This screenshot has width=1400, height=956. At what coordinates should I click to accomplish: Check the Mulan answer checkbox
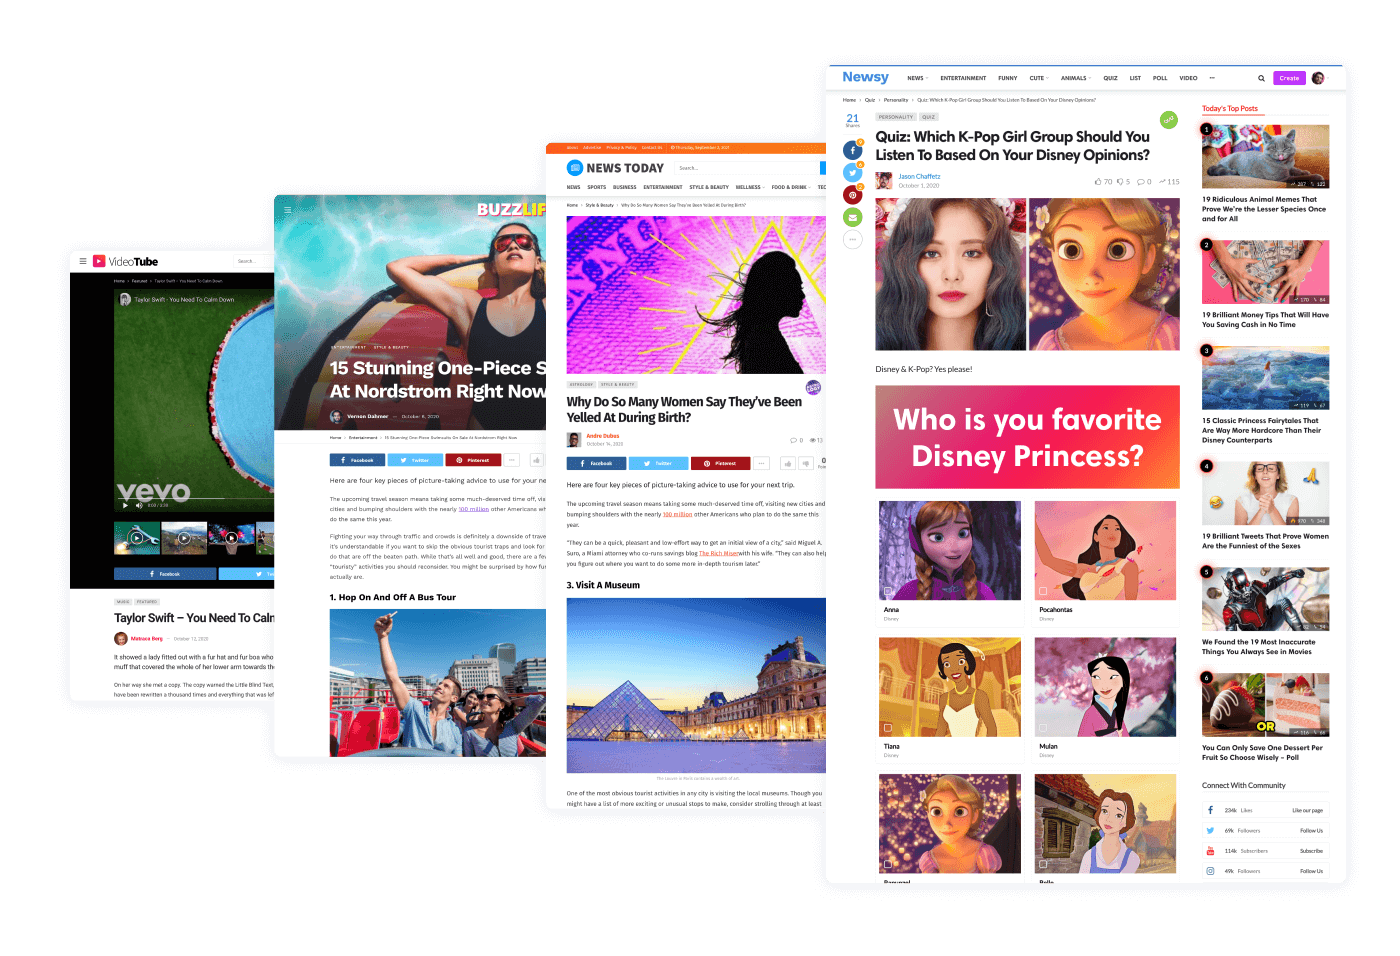coord(1043,728)
